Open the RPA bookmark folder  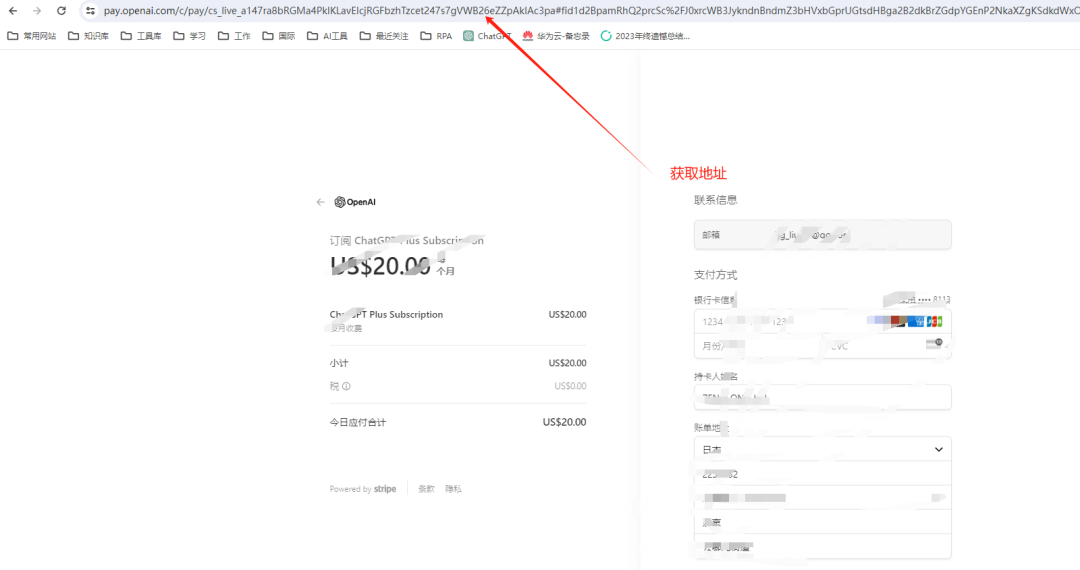pyautogui.click(x=436, y=36)
